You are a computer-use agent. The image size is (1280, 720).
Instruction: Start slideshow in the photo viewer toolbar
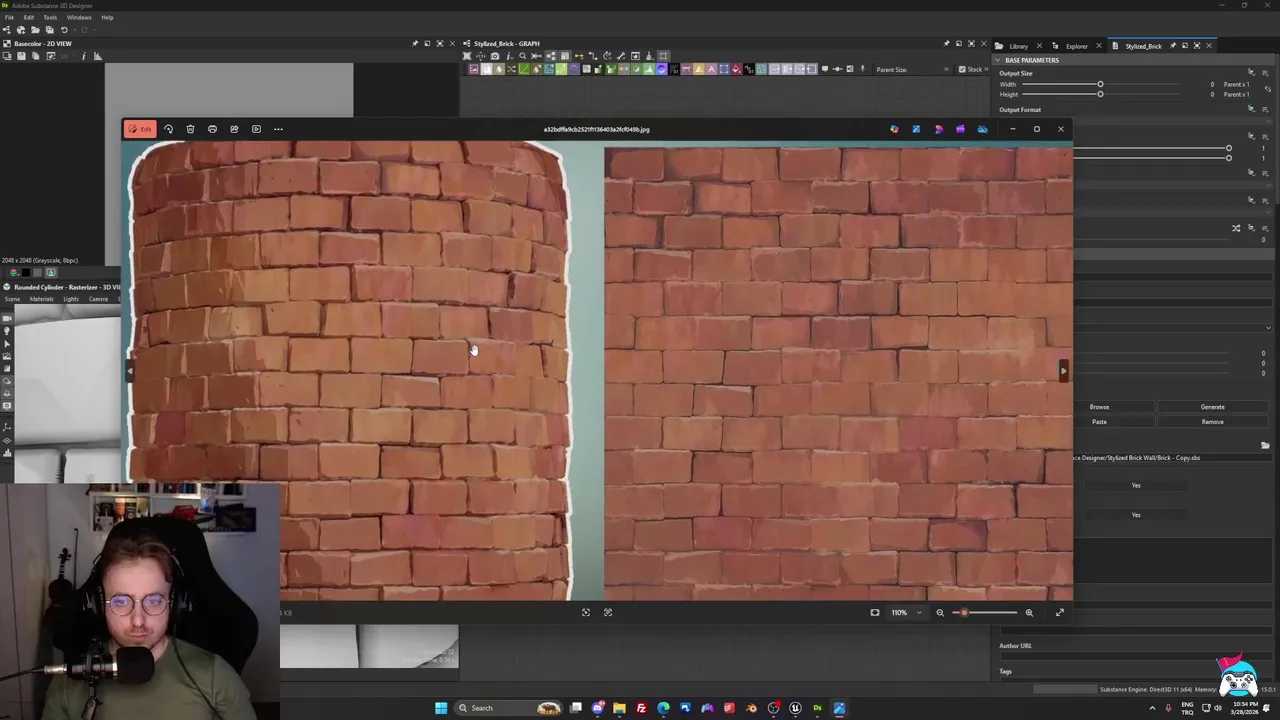[x=256, y=129]
